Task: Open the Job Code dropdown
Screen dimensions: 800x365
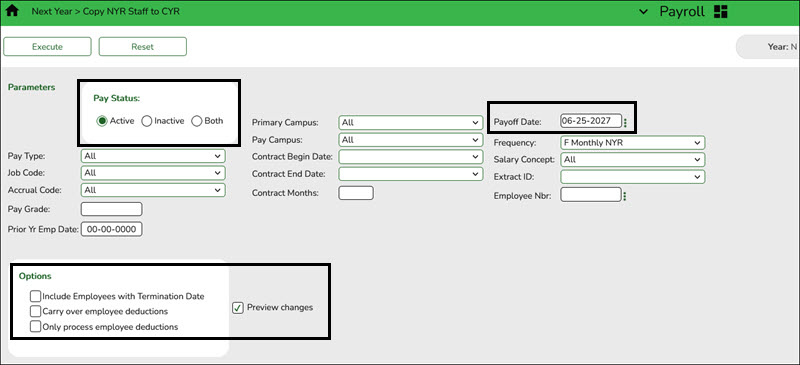Action: (x=153, y=173)
